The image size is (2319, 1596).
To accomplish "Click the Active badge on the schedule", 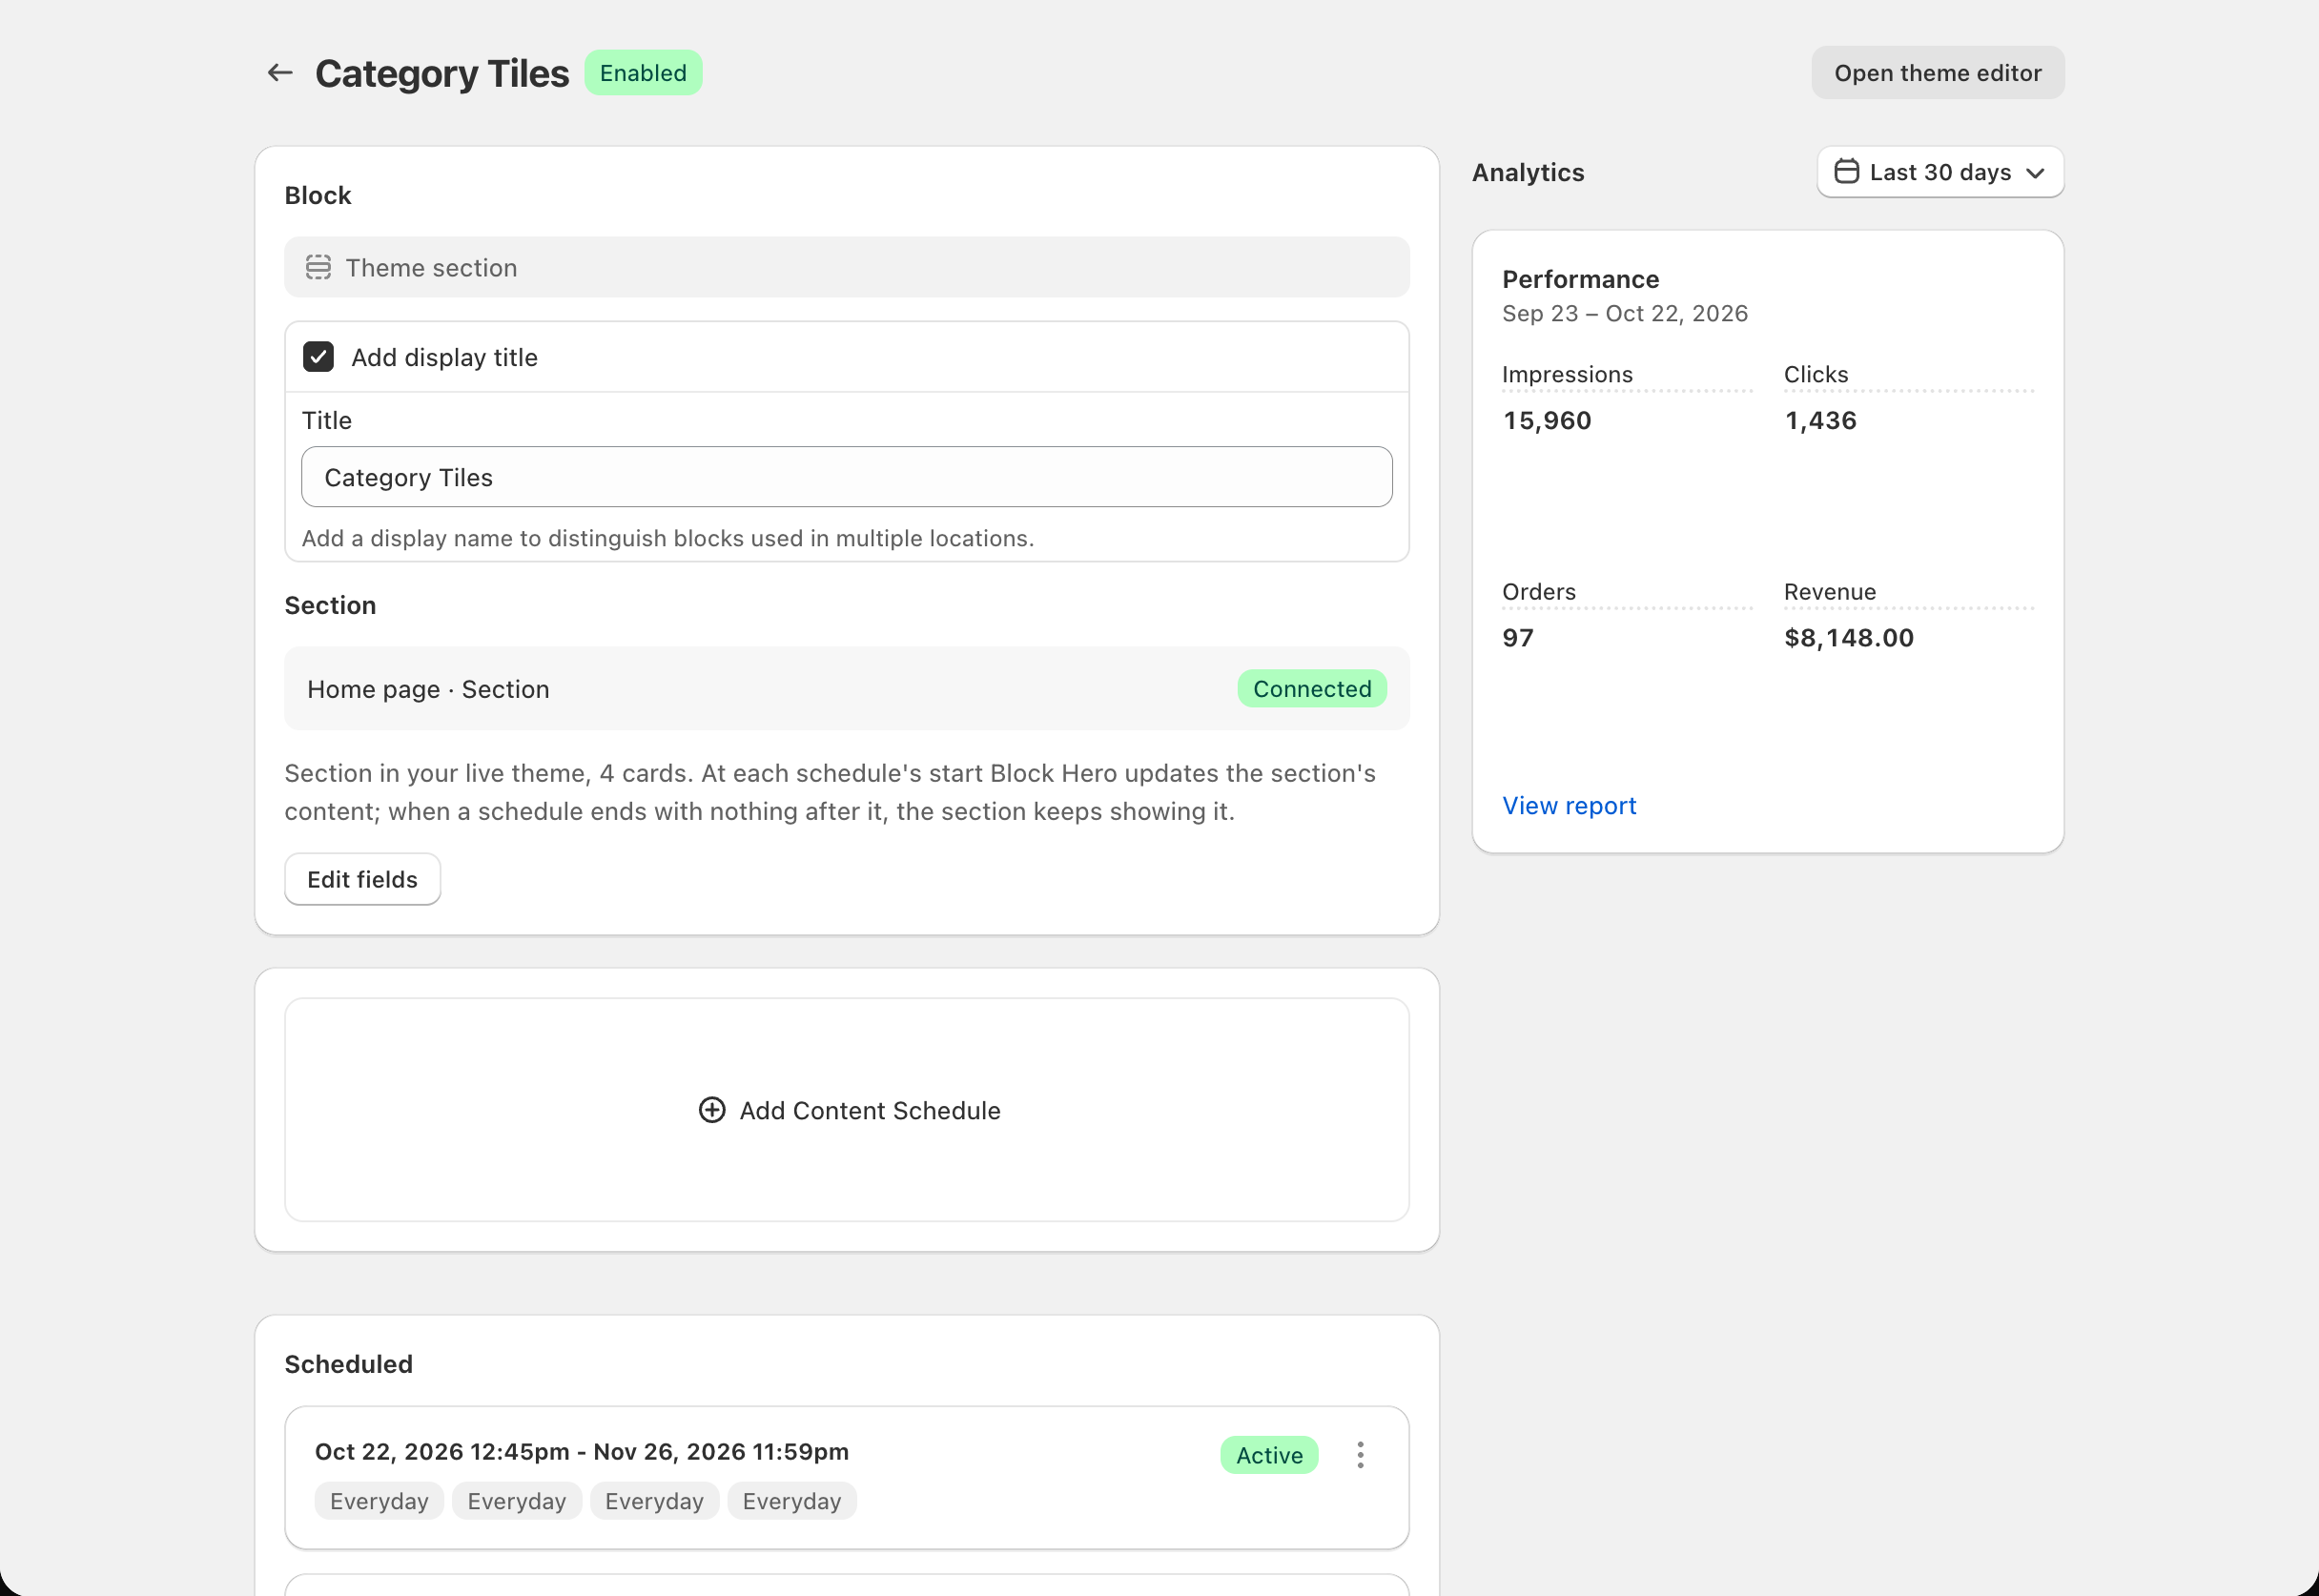I will 1269,1455.
